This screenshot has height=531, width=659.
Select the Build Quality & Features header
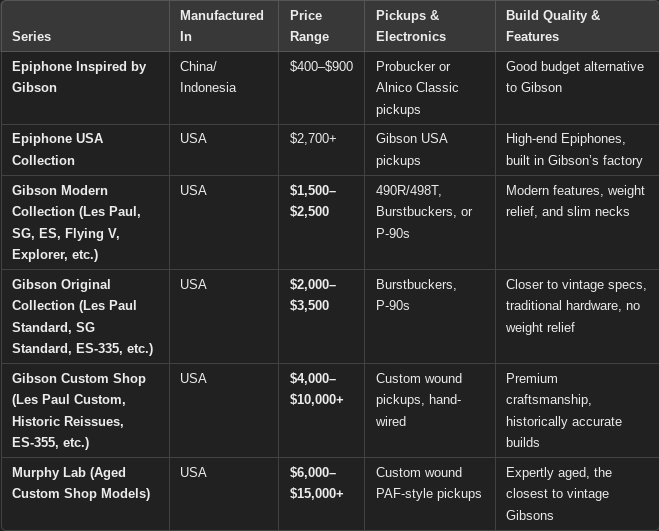(553, 26)
